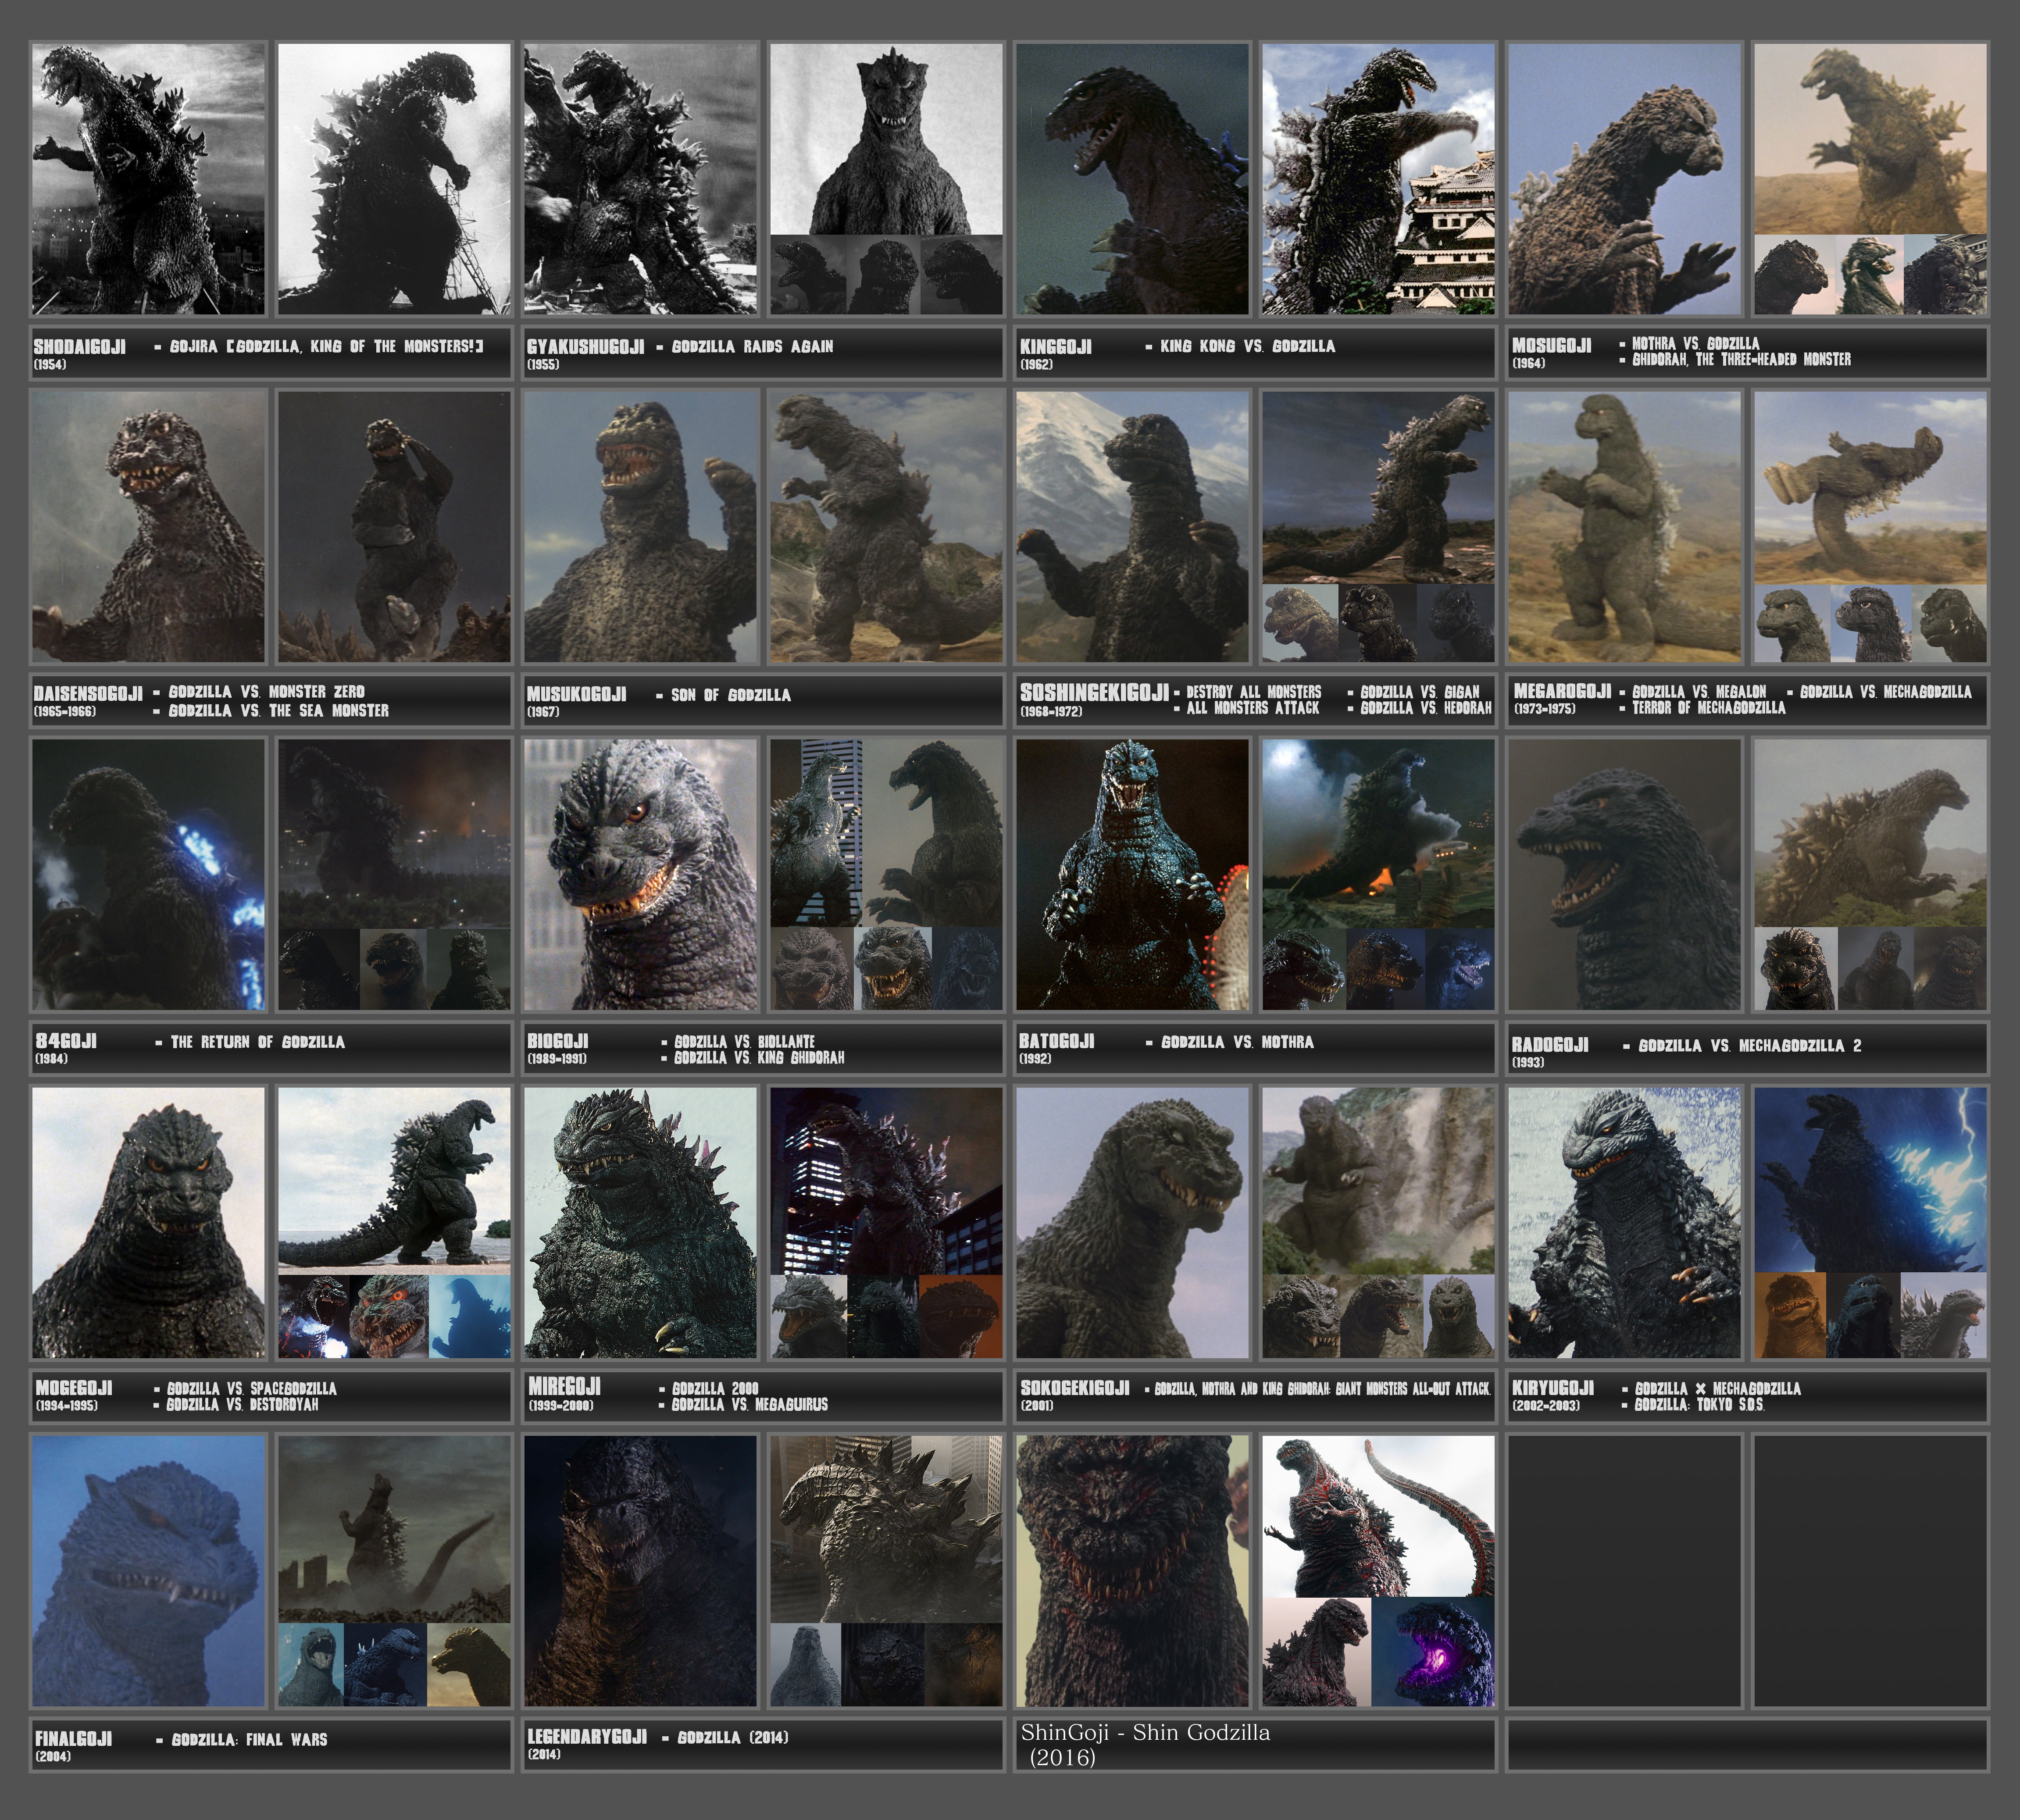The height and width of the screenshot is (1820, 2020).
Task: Click the 'Godzilla (2014)' film title
Action: click(x=733, y=1737)
